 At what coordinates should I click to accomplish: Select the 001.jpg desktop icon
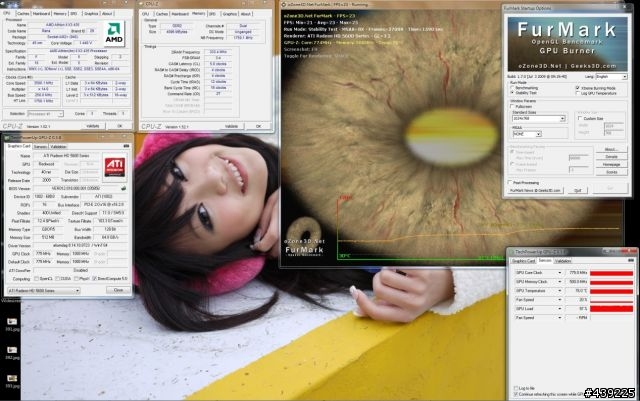click(12, 324)
